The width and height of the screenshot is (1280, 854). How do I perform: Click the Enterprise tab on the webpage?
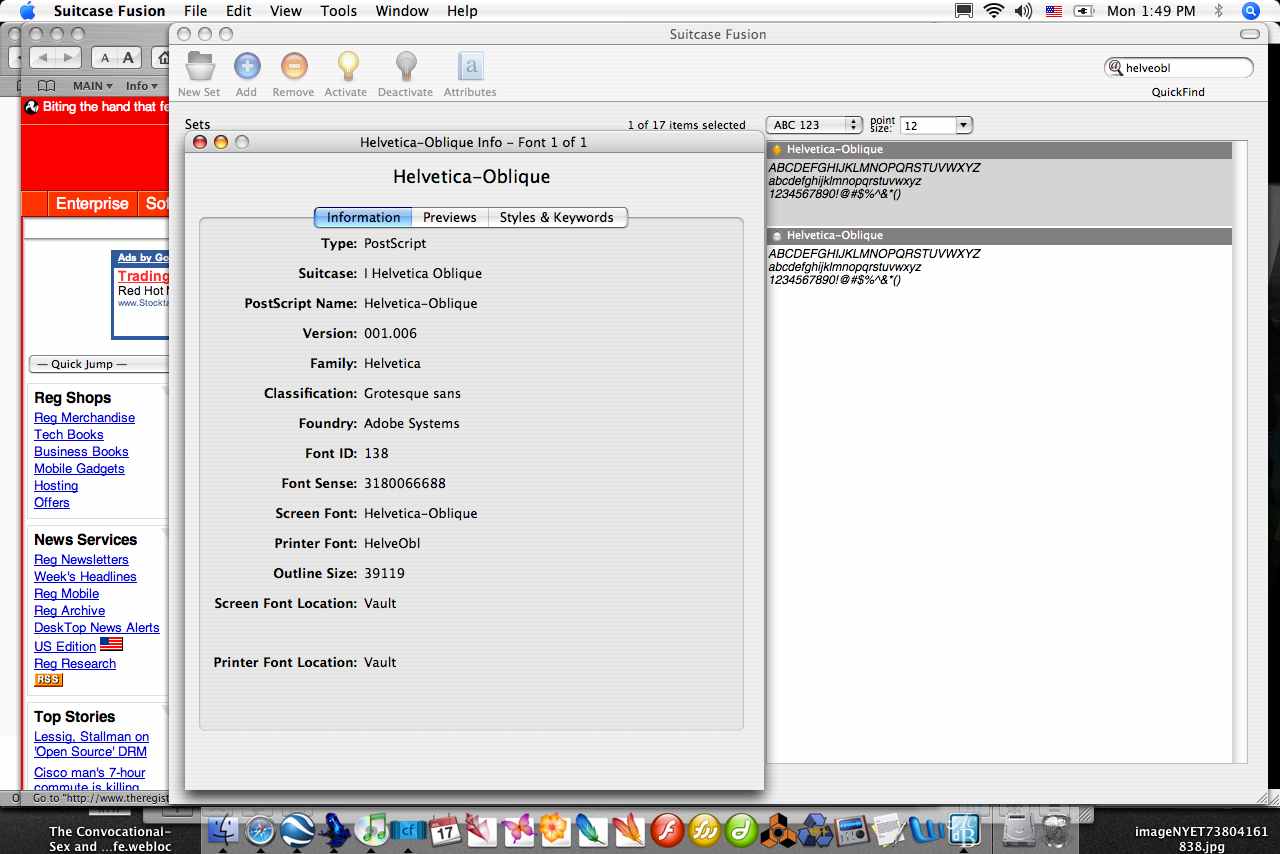point(92,203)
